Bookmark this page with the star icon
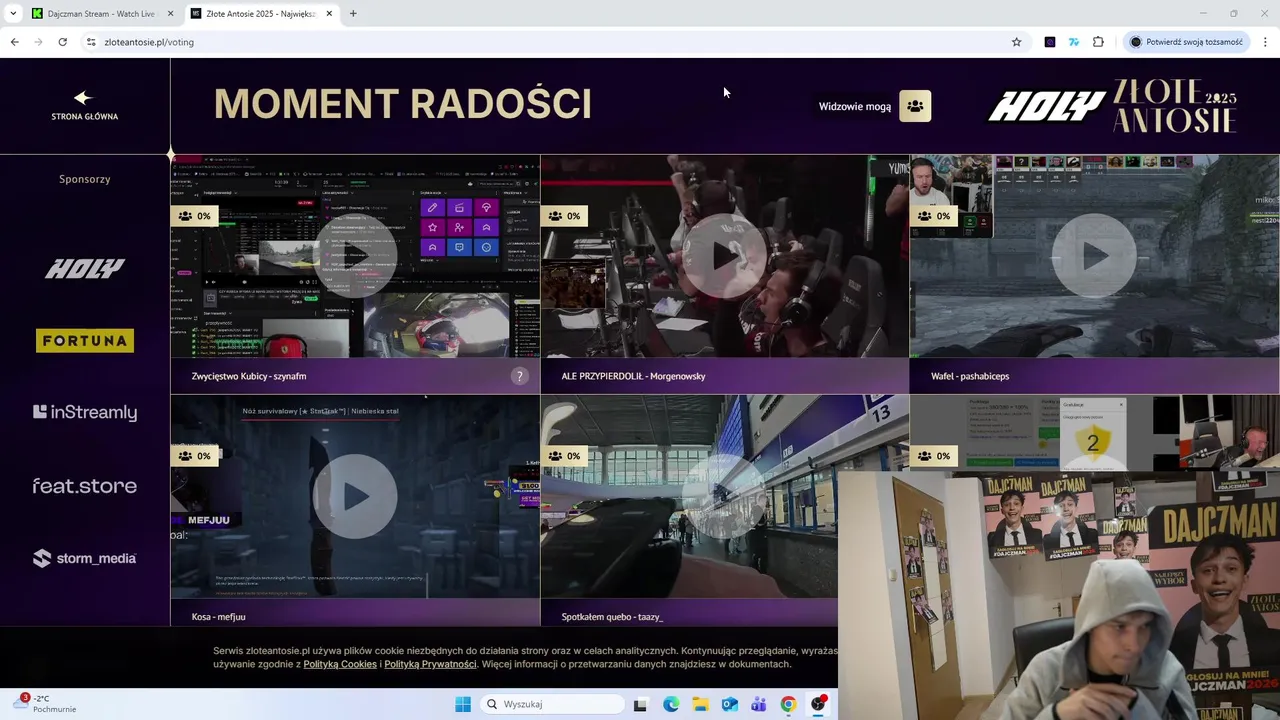 coord(1017,42)
